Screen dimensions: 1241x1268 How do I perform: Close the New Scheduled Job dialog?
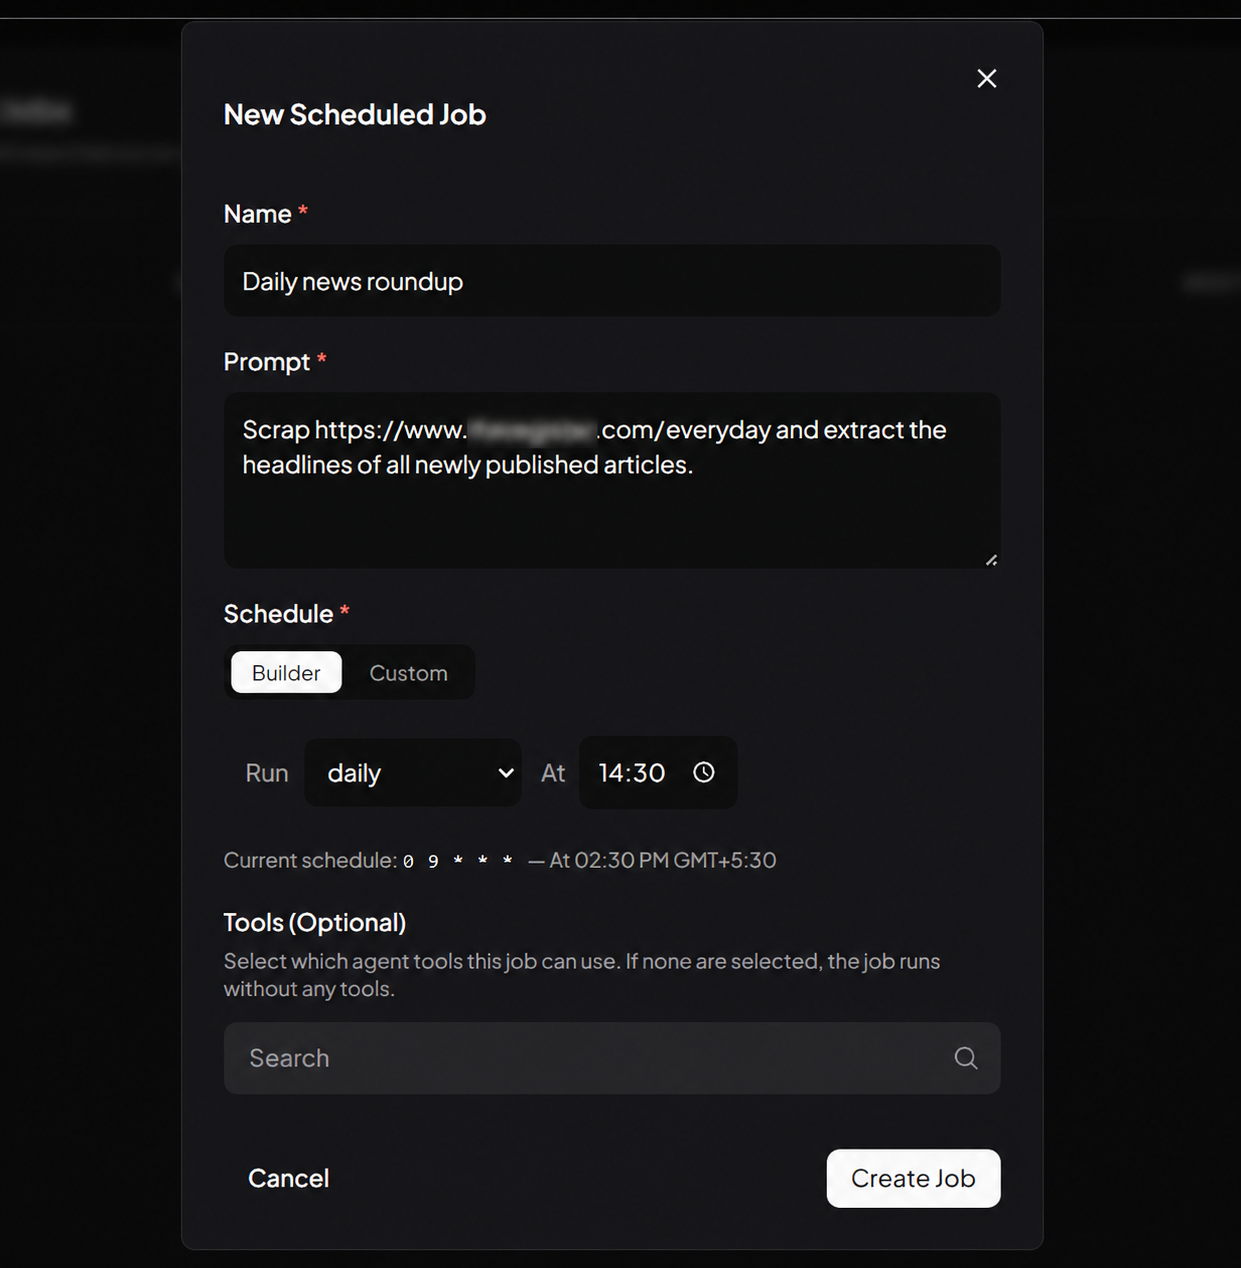(986, 79)
